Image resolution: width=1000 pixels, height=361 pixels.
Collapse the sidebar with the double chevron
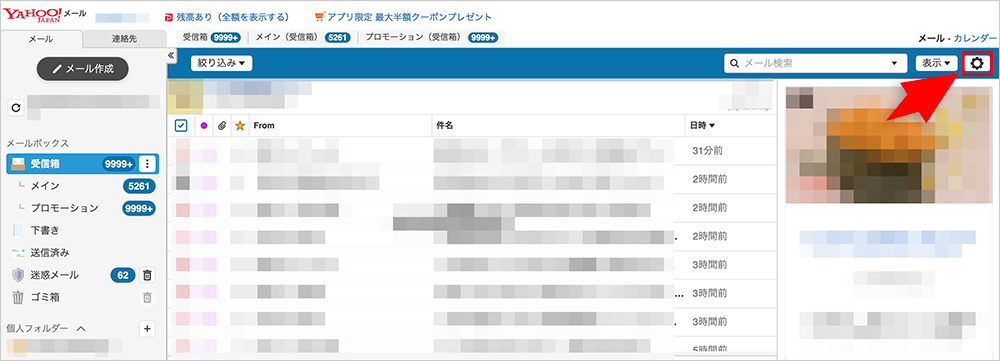(171, 55)
